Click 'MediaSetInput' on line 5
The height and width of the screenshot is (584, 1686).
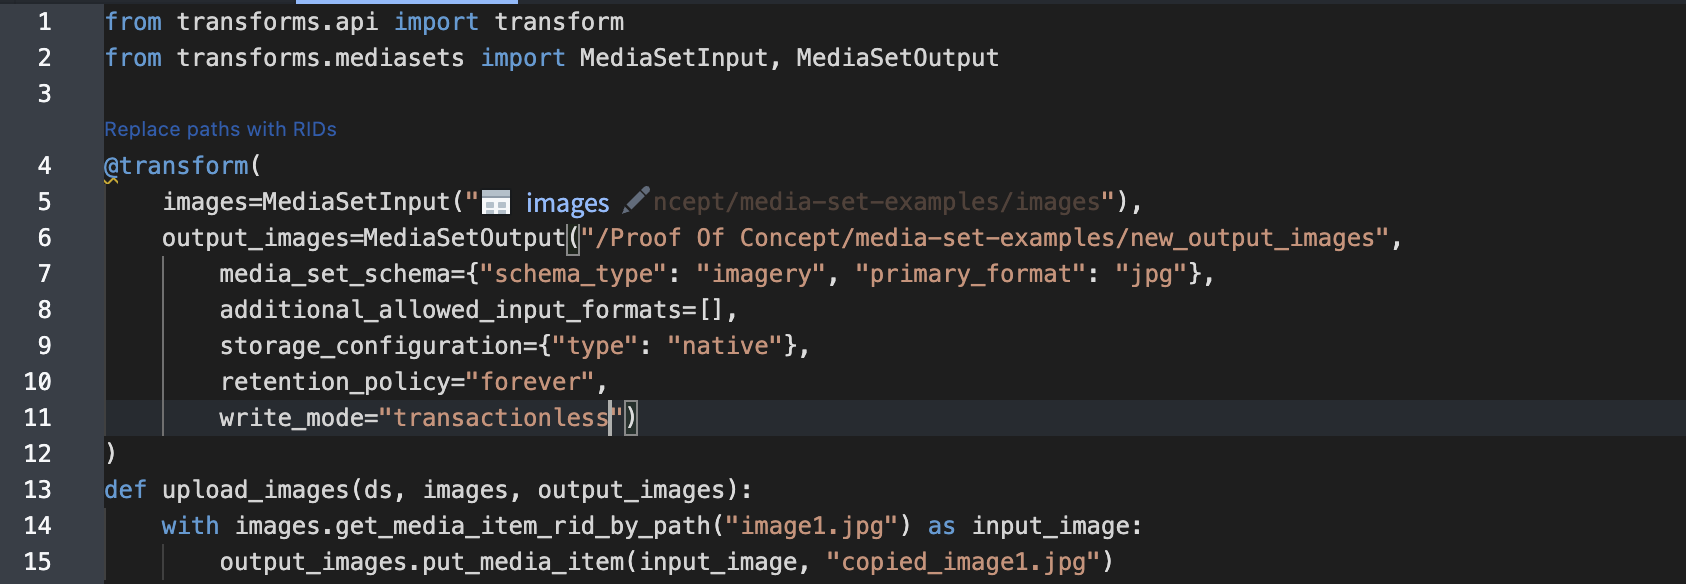pos(356,202)
